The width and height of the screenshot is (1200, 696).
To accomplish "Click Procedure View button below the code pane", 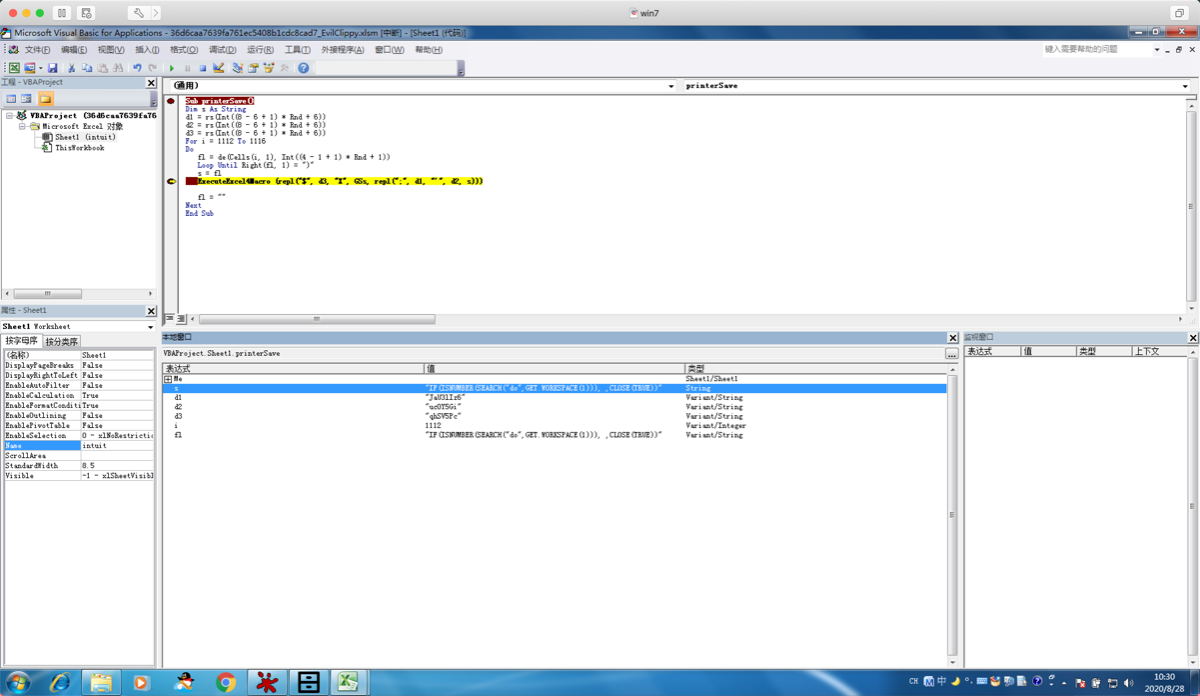I will click(x=169, y=319).
